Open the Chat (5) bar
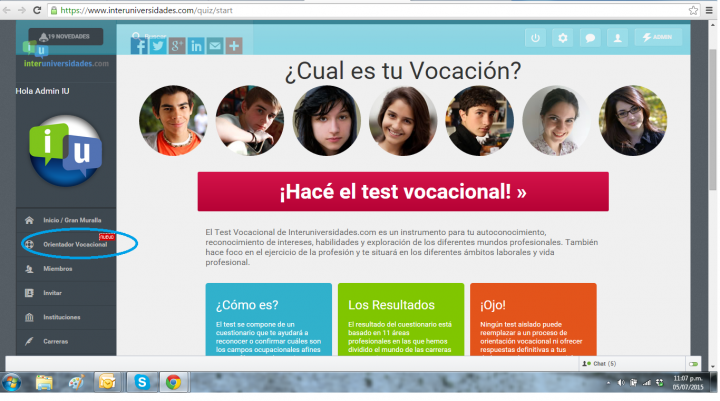The width and height of the screenshot is (720, 401). pyautogui.click(x=632, y=364)
